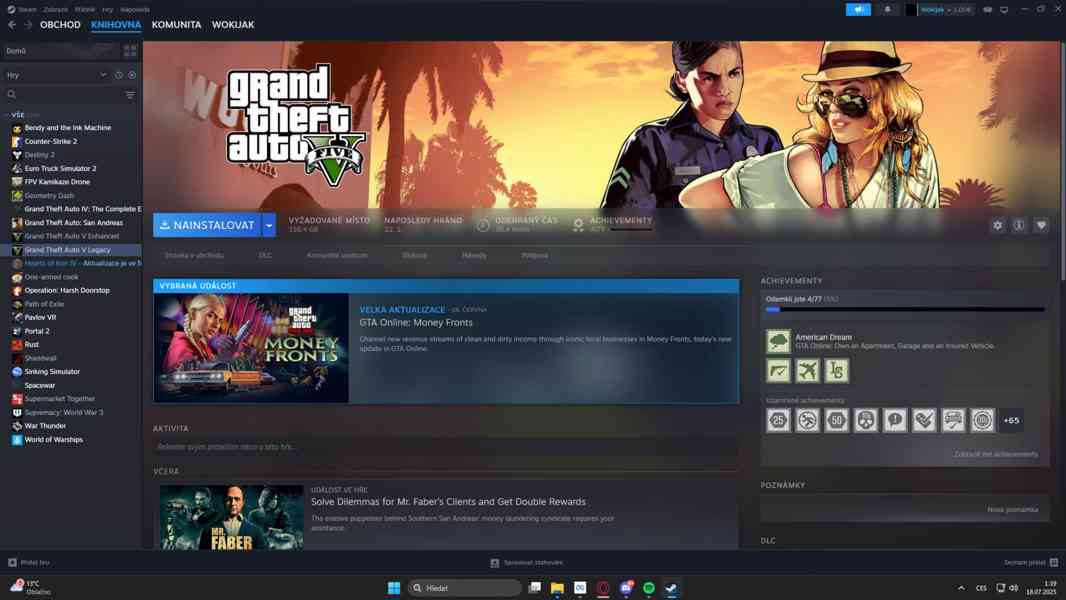Show +65 more locked achievements
The height and width of the screenshot is (600, 1066).
[x=1012, y=421]
